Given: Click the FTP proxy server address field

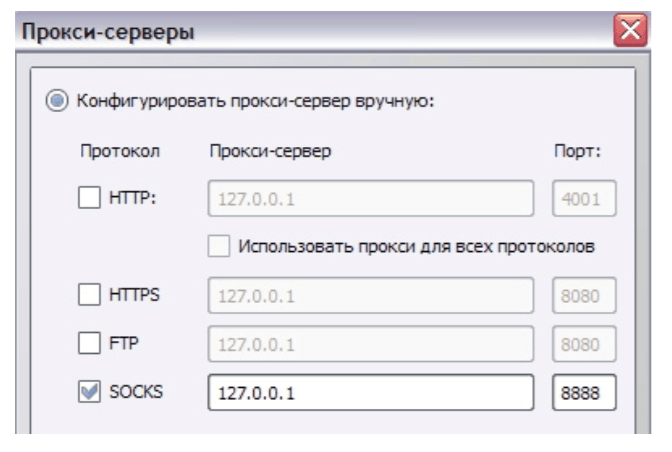Looking at the screenshot, I should click(371, 344).
